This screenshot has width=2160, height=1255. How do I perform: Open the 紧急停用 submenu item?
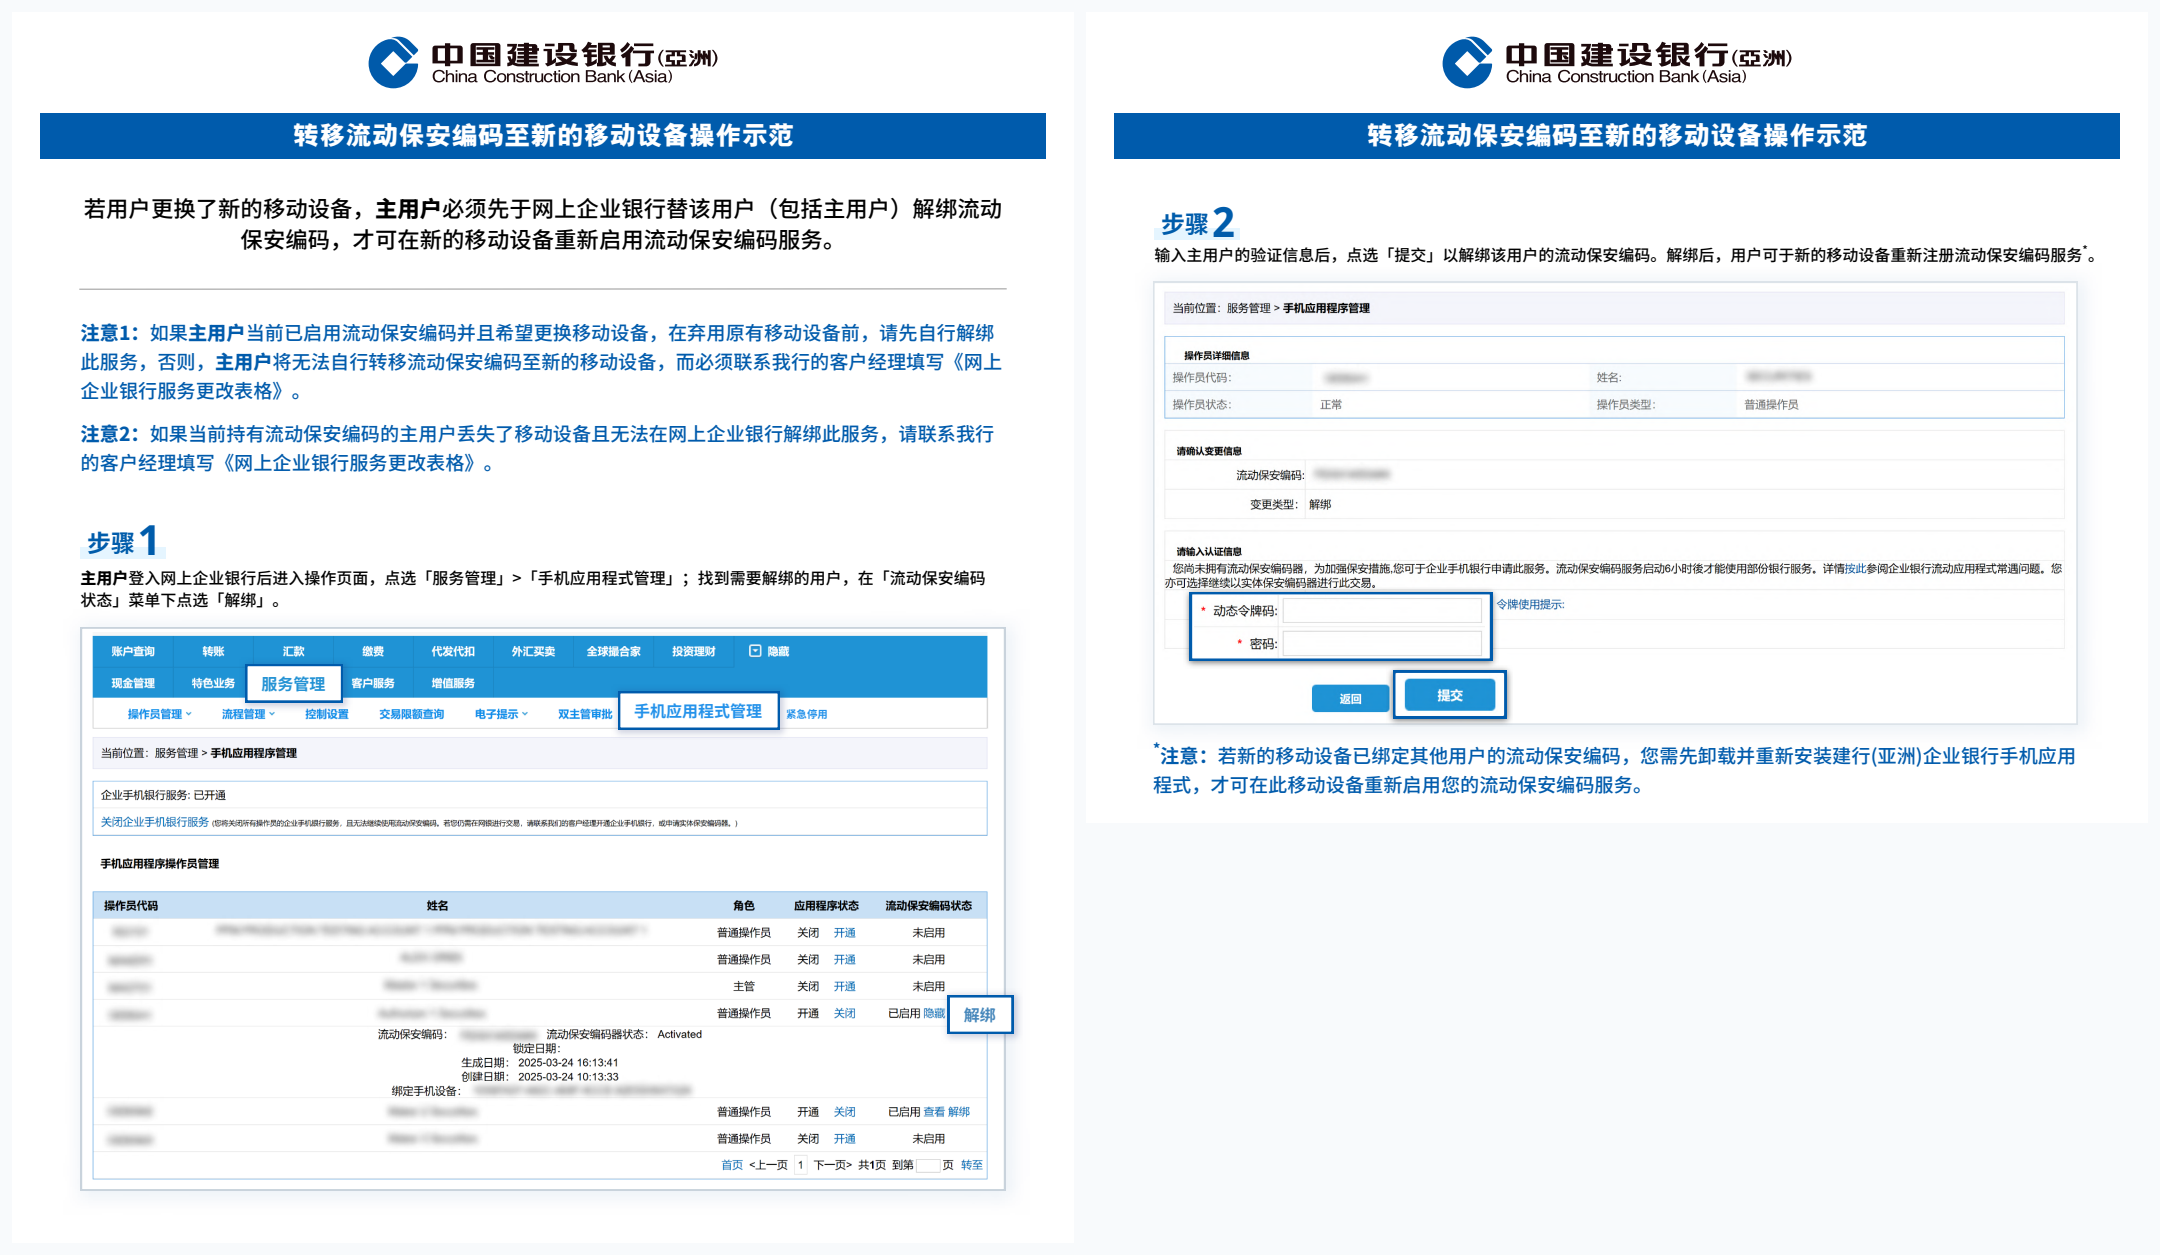tap(806, 714)
